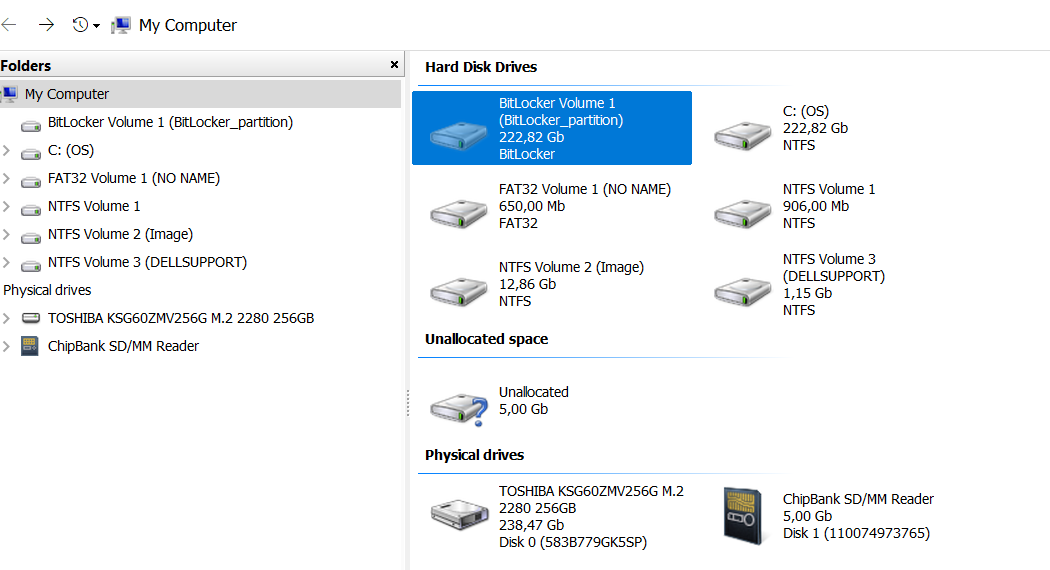
Task: Expand FAT32 Volume 1 tree node
Action: coord(7,179)
